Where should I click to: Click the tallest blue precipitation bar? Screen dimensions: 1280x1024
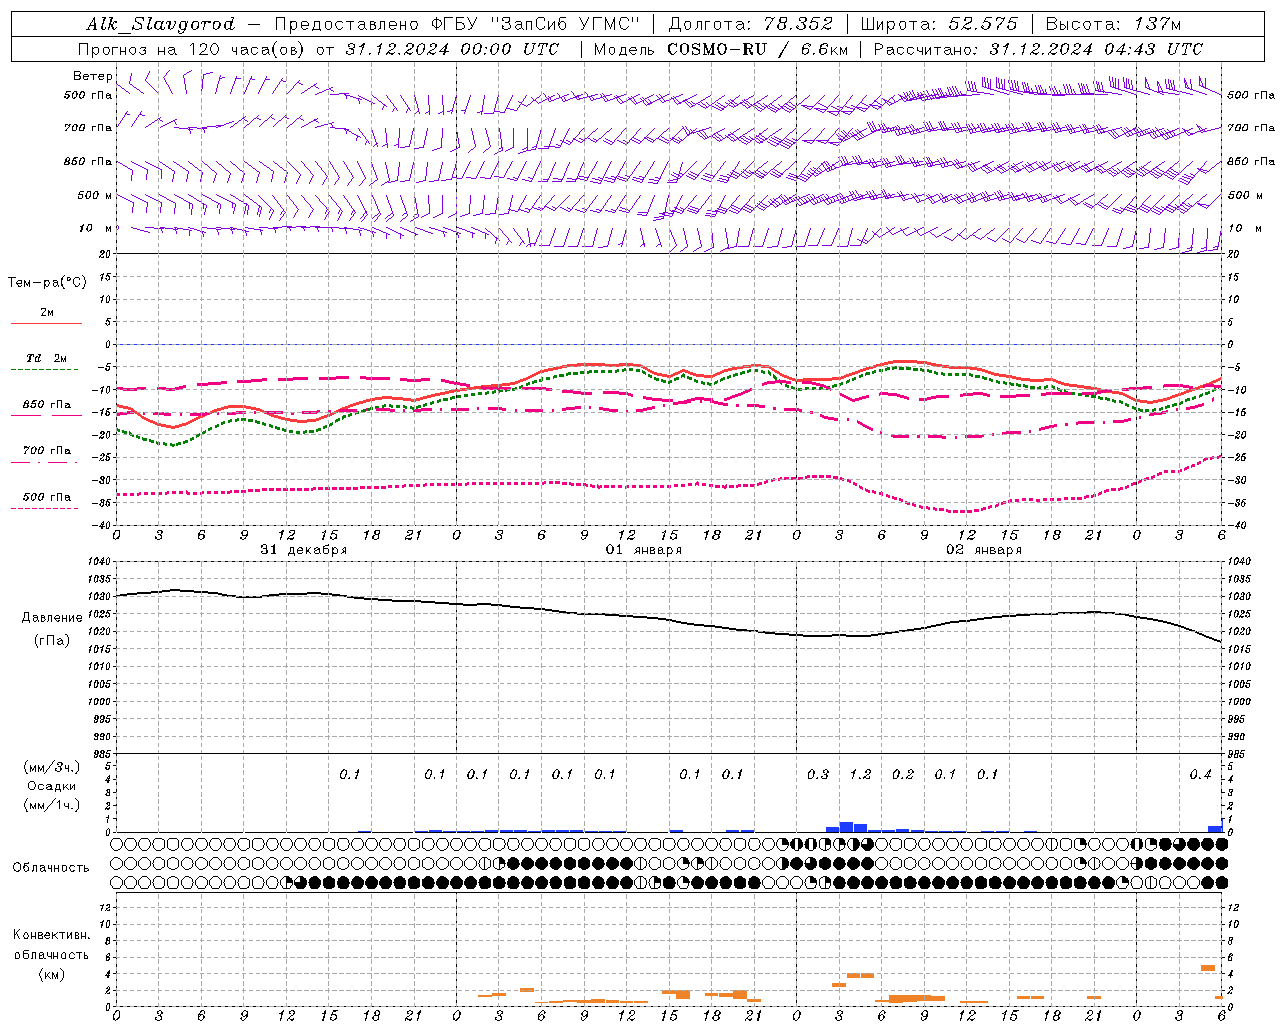[846, 827]
